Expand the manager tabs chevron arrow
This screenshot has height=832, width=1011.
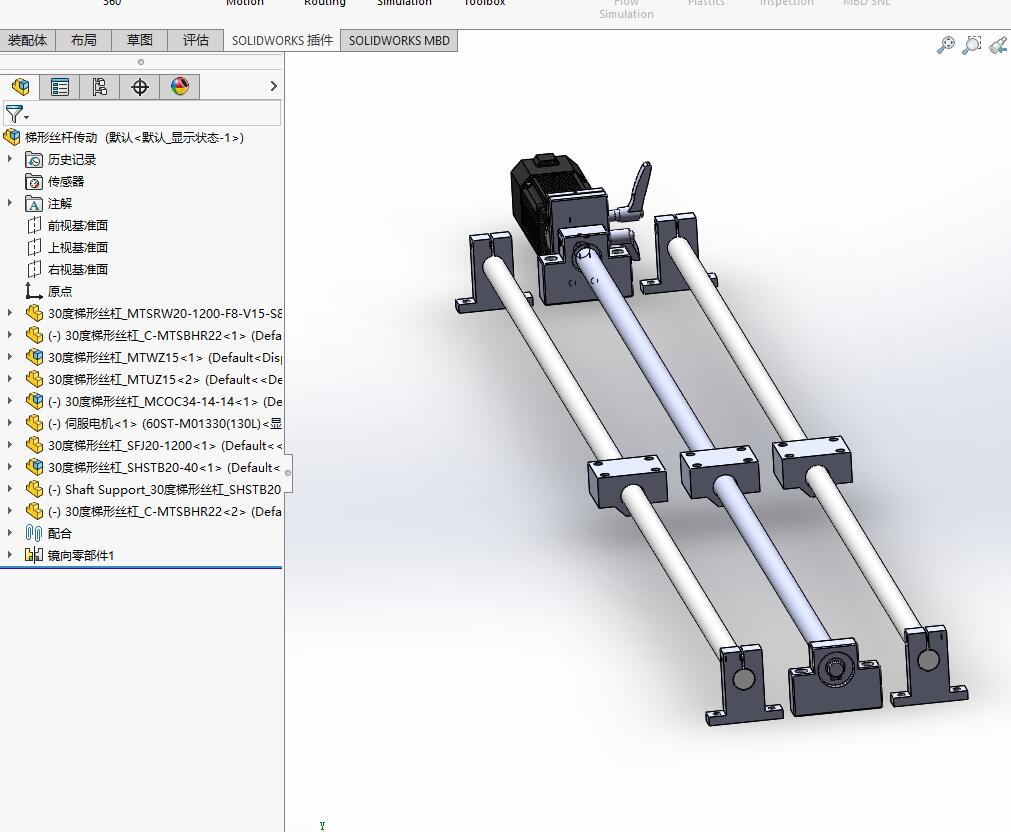click(273, 86)
